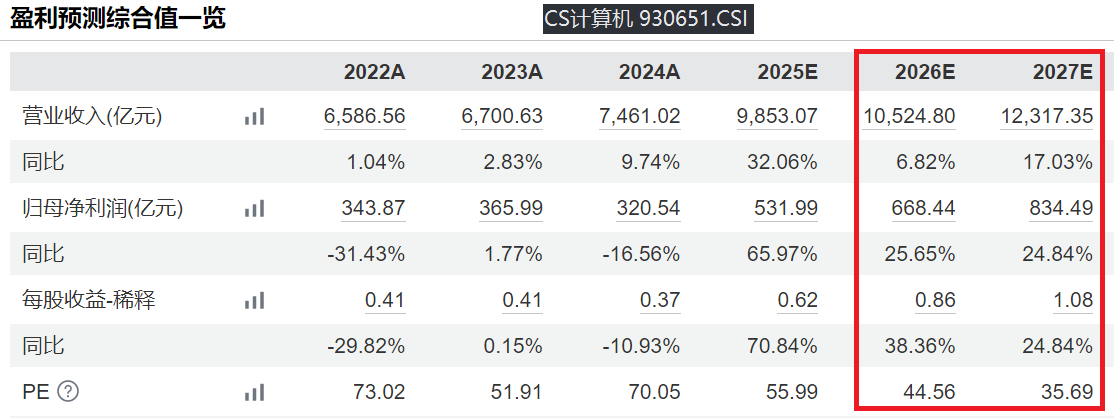Click the 2026E revenue forecast 10,524.80
The width and height of the screenshot is (1114, 418).
pos(909,117)
